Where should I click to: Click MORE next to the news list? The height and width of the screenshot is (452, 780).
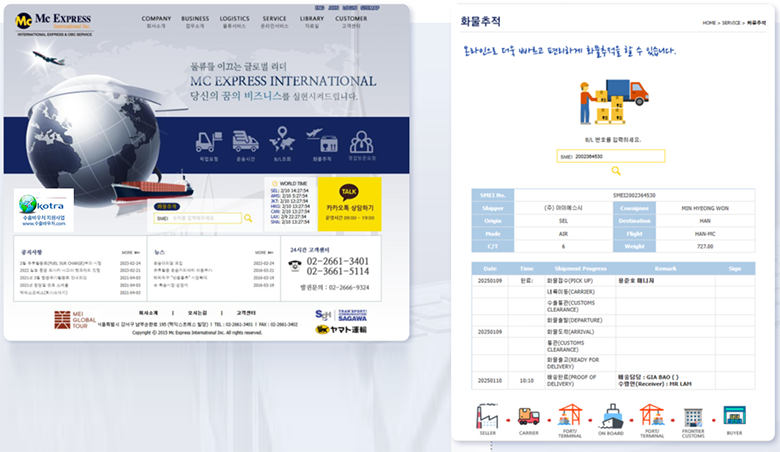(264, 253)
